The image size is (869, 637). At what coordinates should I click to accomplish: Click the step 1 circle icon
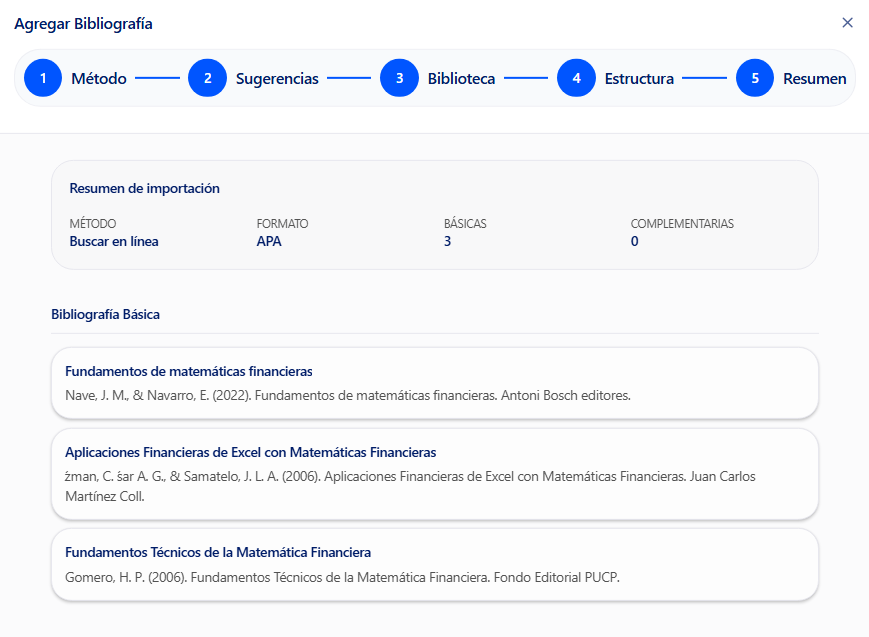[x=43, y=78]
